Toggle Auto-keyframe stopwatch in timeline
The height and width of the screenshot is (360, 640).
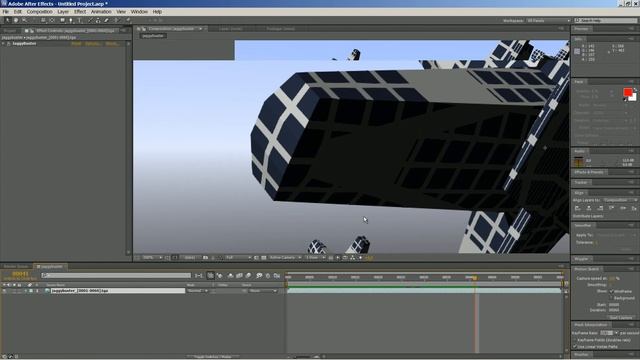(x=268, y=276)
